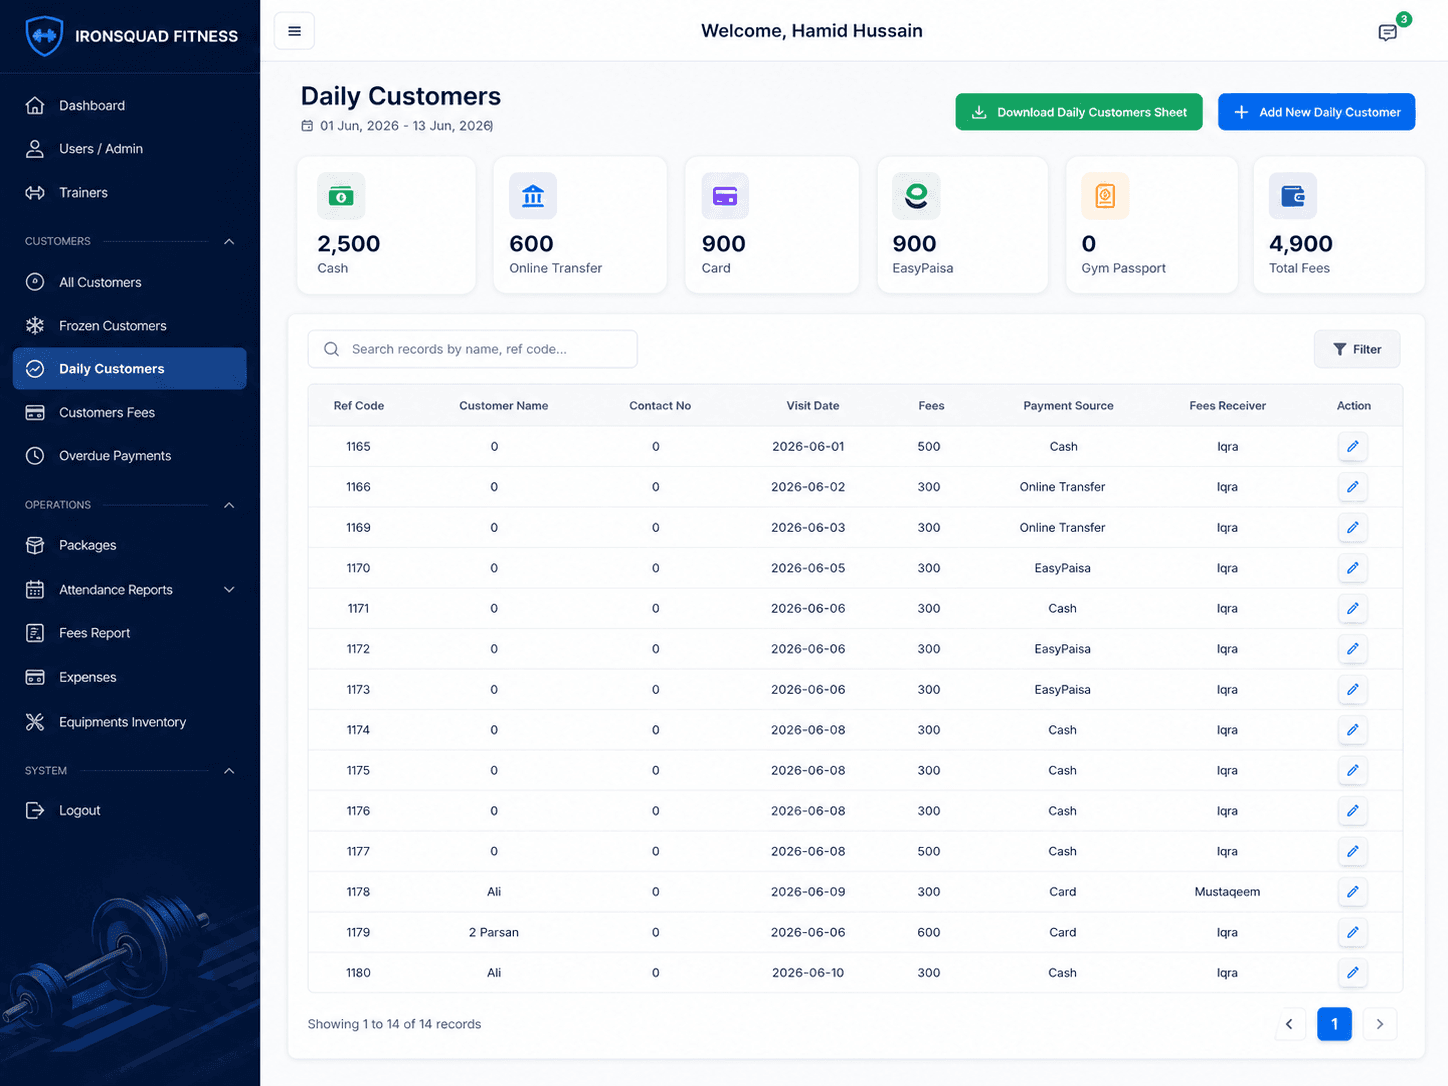Log out via the Logout item
Viewport: 1448px width, 1086px height.
(130, 810)
